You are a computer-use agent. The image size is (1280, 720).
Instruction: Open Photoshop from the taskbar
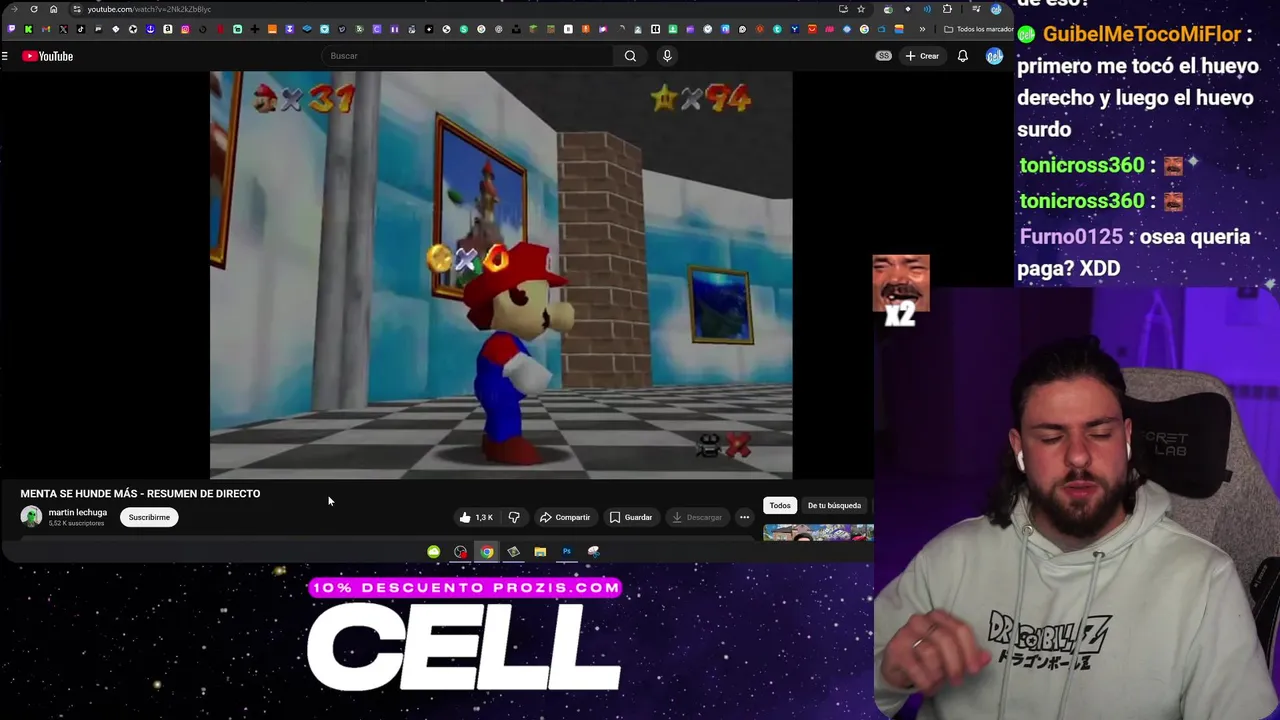click(566, 552)
